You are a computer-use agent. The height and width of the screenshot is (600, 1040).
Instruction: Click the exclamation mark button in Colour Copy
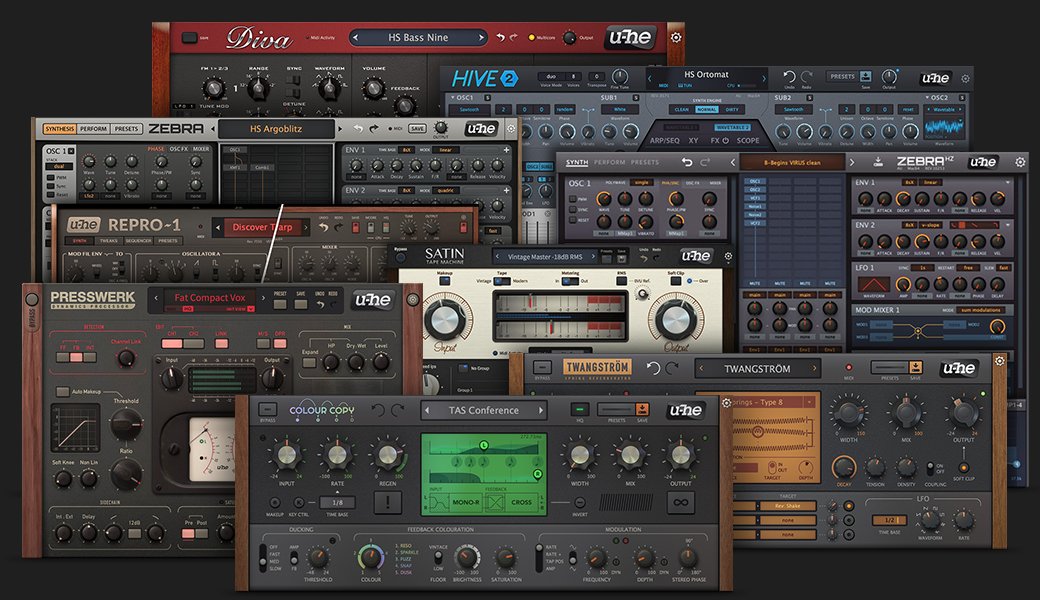click(x=387, y=501)
